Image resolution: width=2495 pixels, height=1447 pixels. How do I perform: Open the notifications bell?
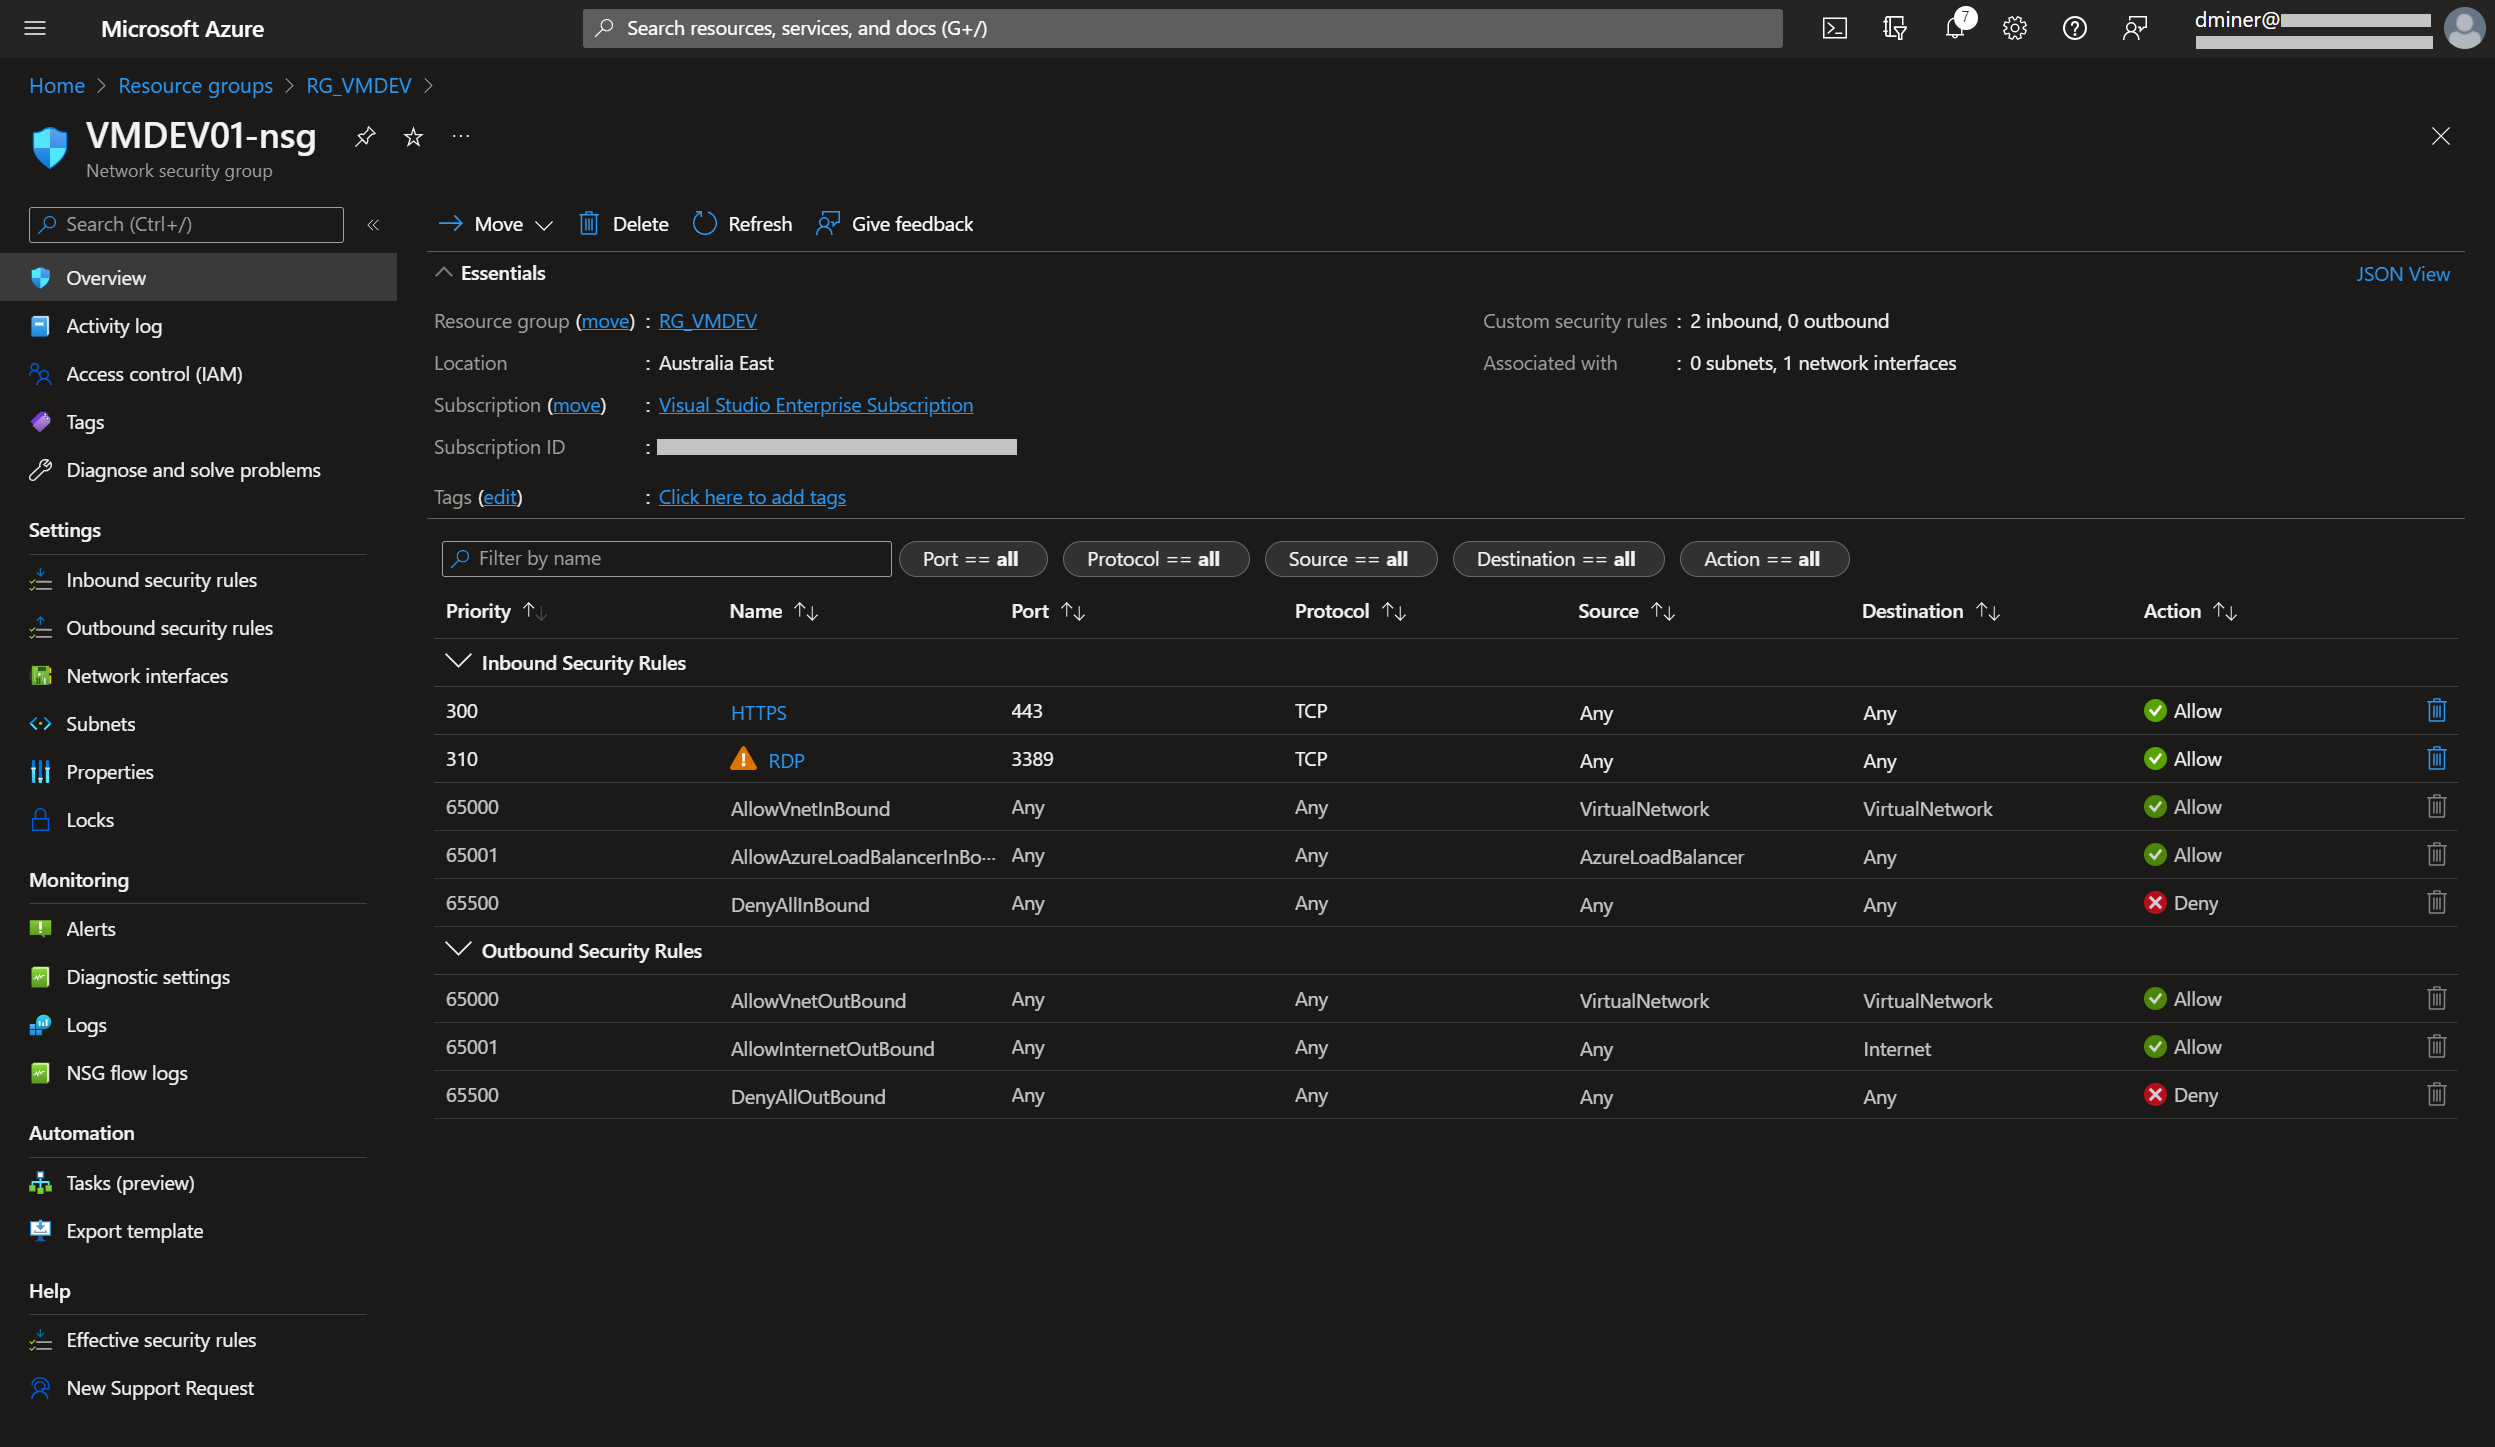tap(1955, 28)
